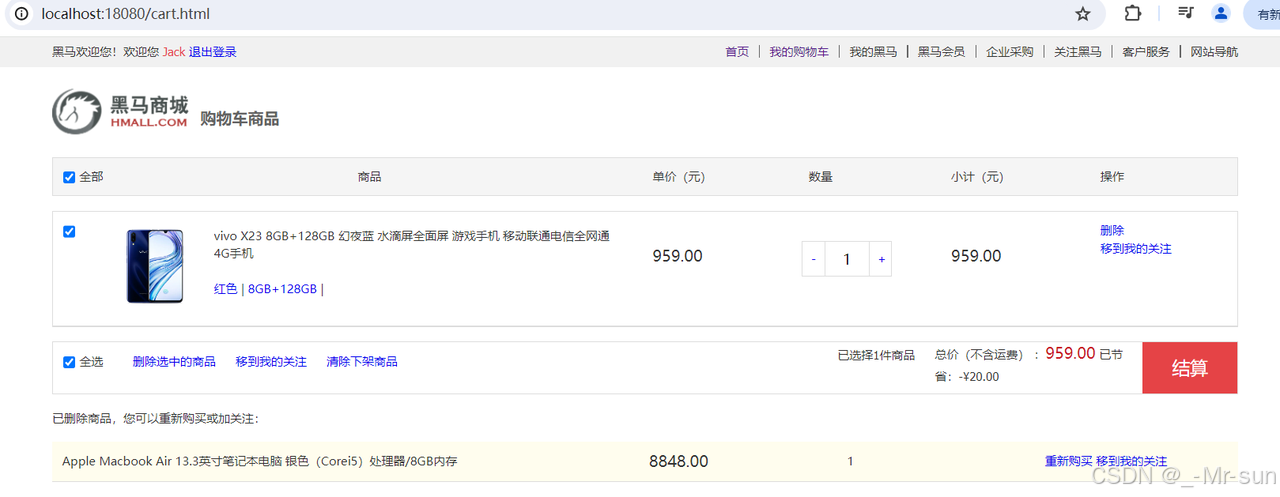1280x497 pixels.
Task: Click the 有新 update button in browser toolbar
Action: point(1263,14)
